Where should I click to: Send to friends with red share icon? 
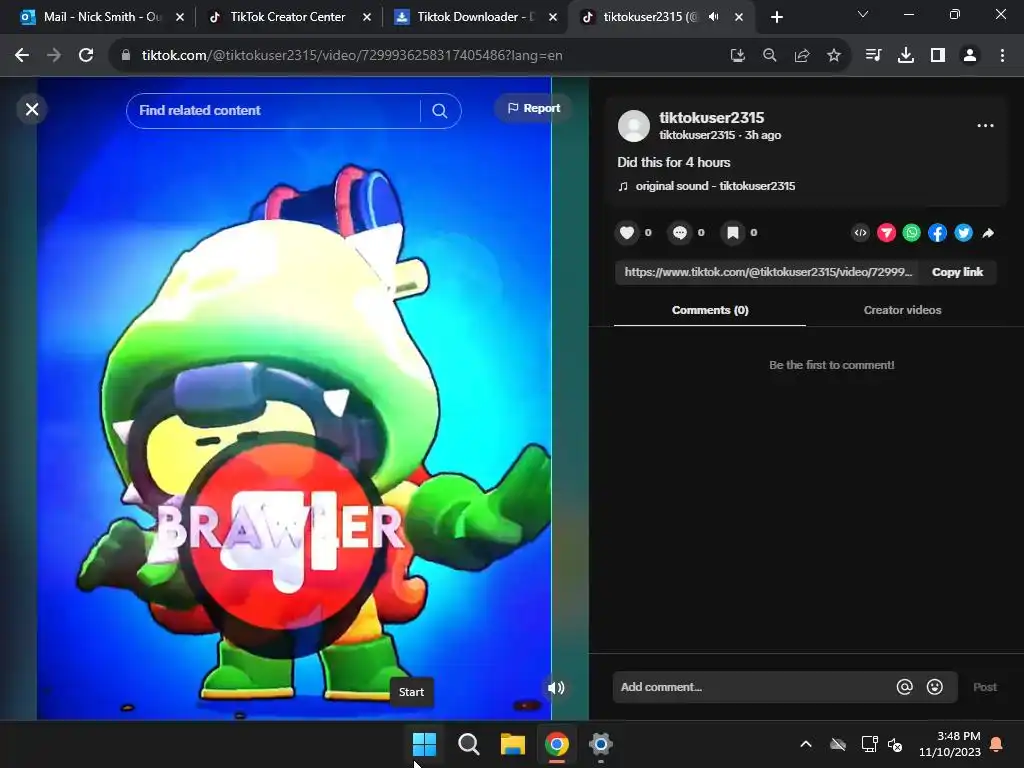(886, 232)
